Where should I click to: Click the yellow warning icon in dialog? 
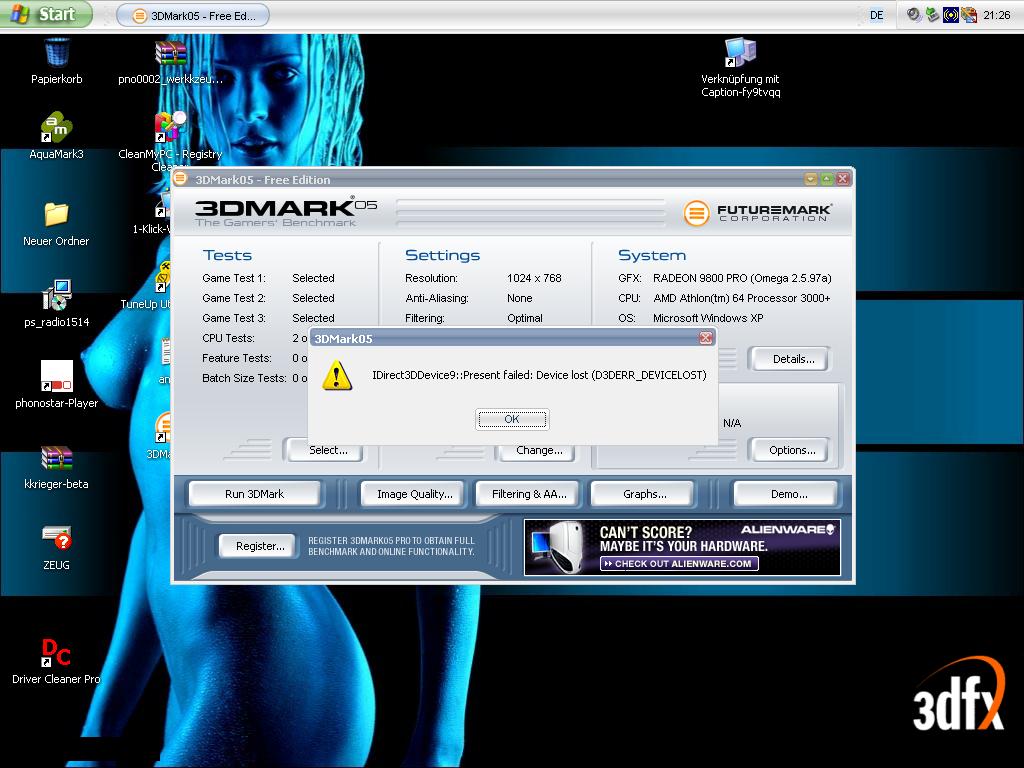(x=337, y=376)
